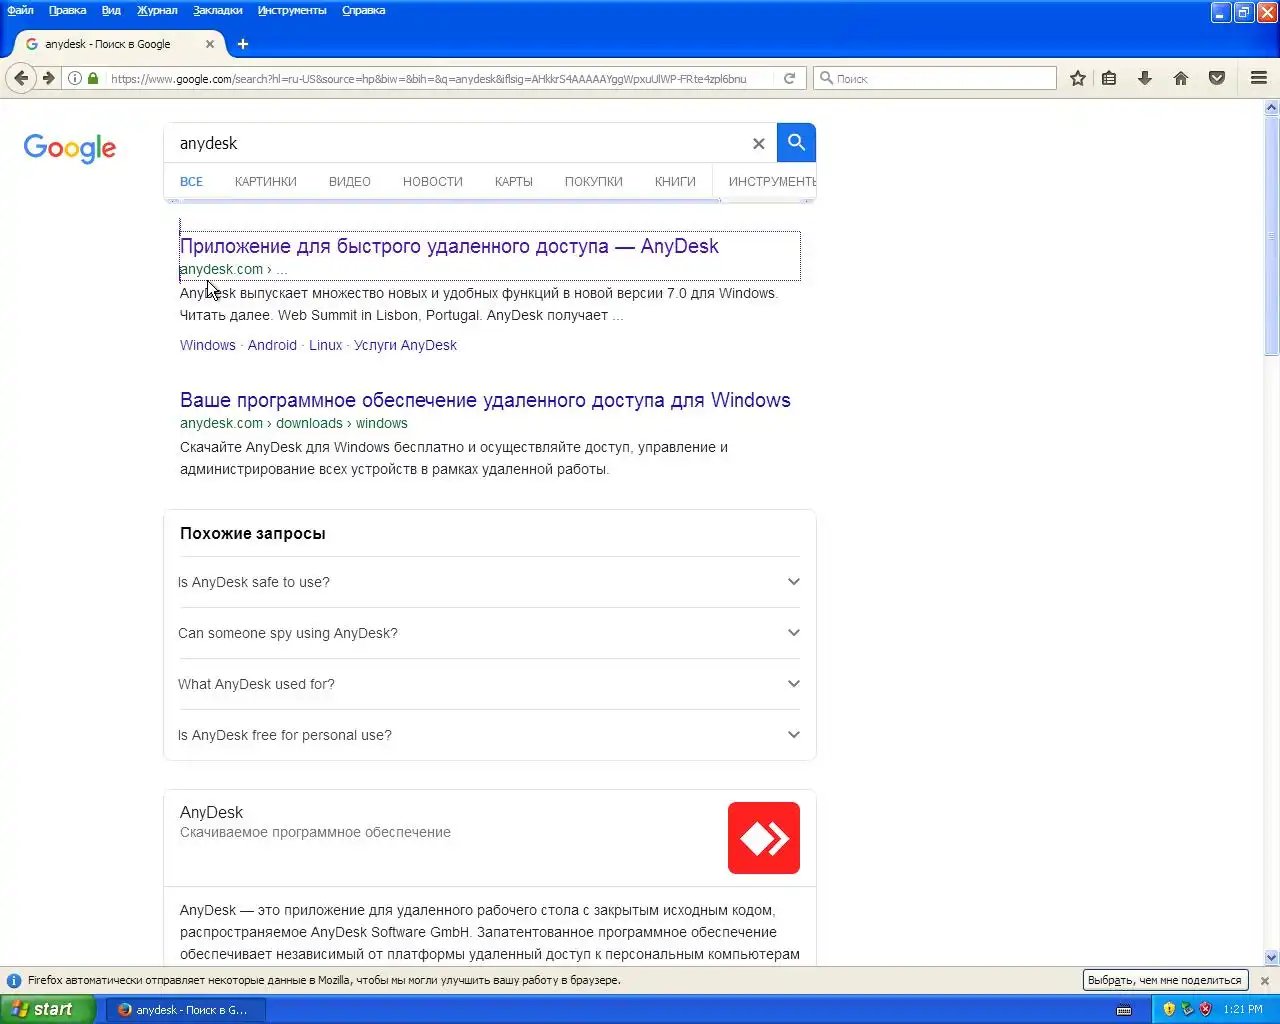Select the ВСЕ results tab
The image size is (1280, 1024).
[x=191, y=182]
